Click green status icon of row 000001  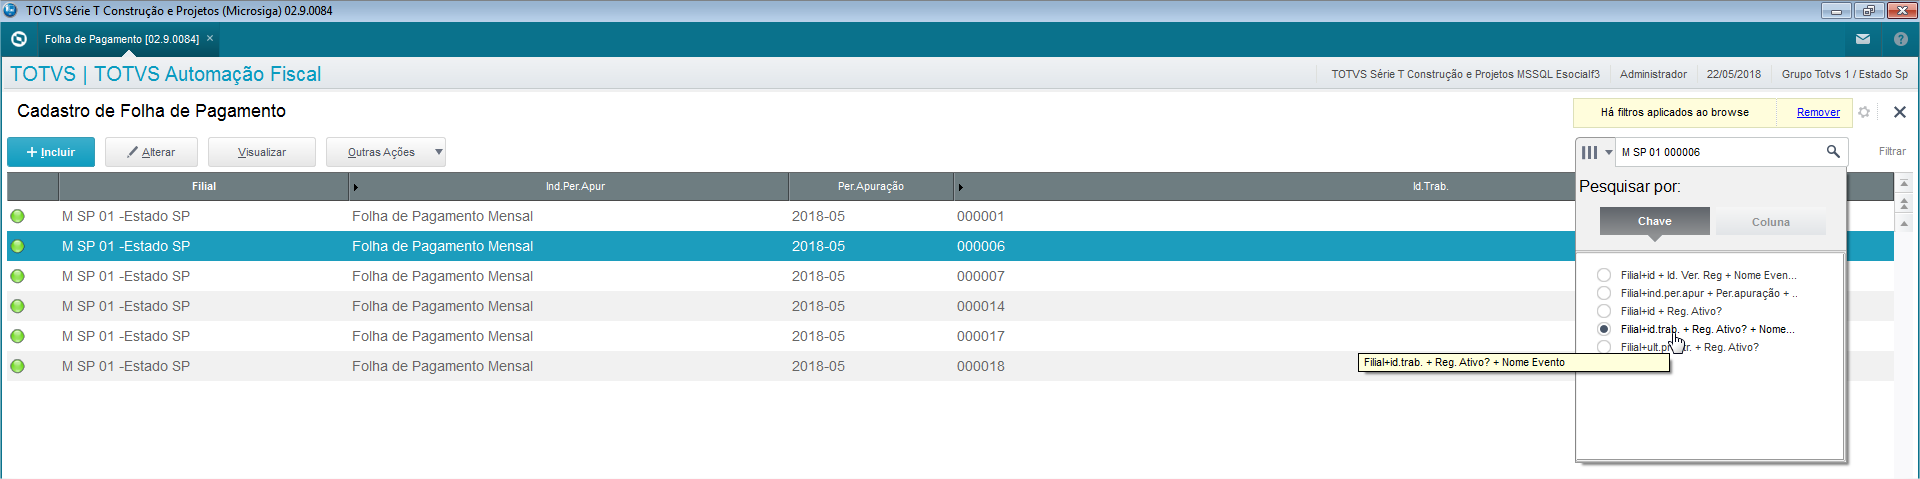[x=17, y=216]
